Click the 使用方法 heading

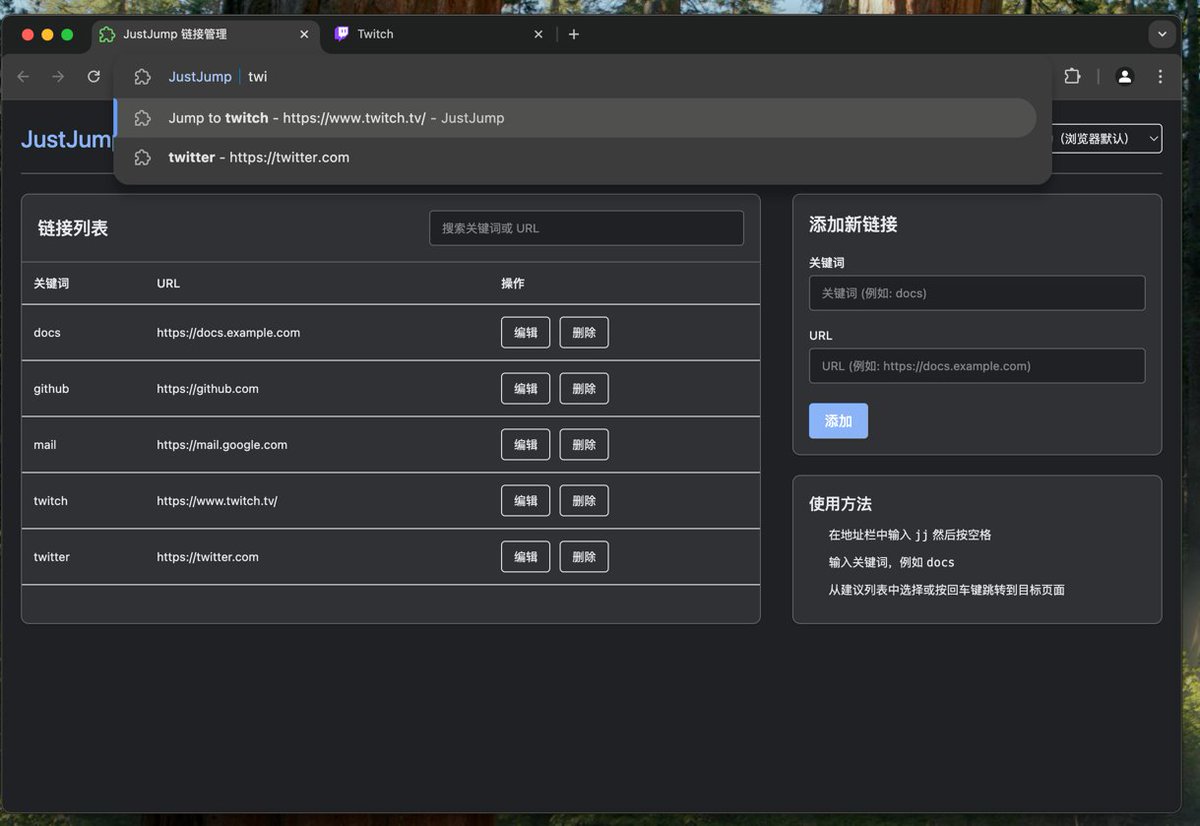tap(841, 504)
